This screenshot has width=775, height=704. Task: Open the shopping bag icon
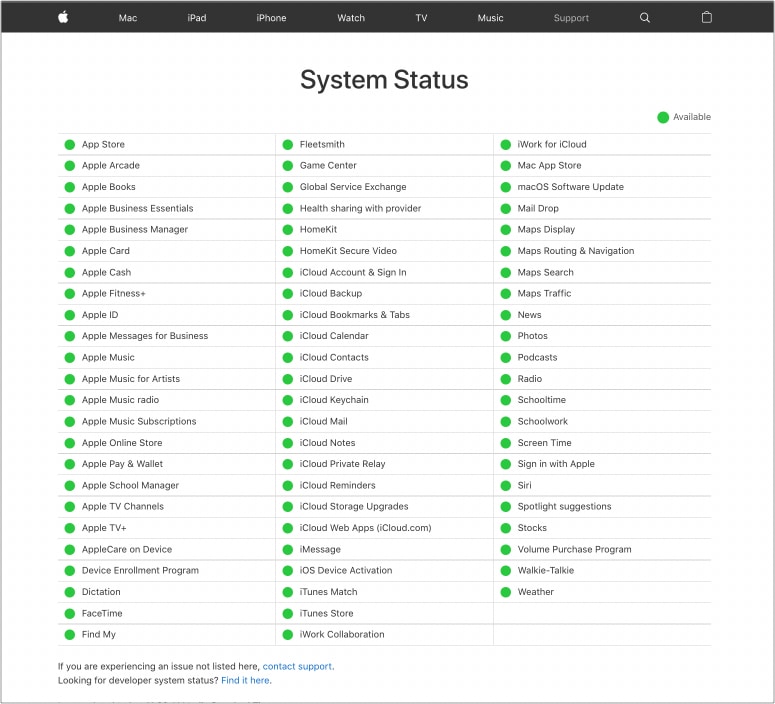click(x=707, y=17)
